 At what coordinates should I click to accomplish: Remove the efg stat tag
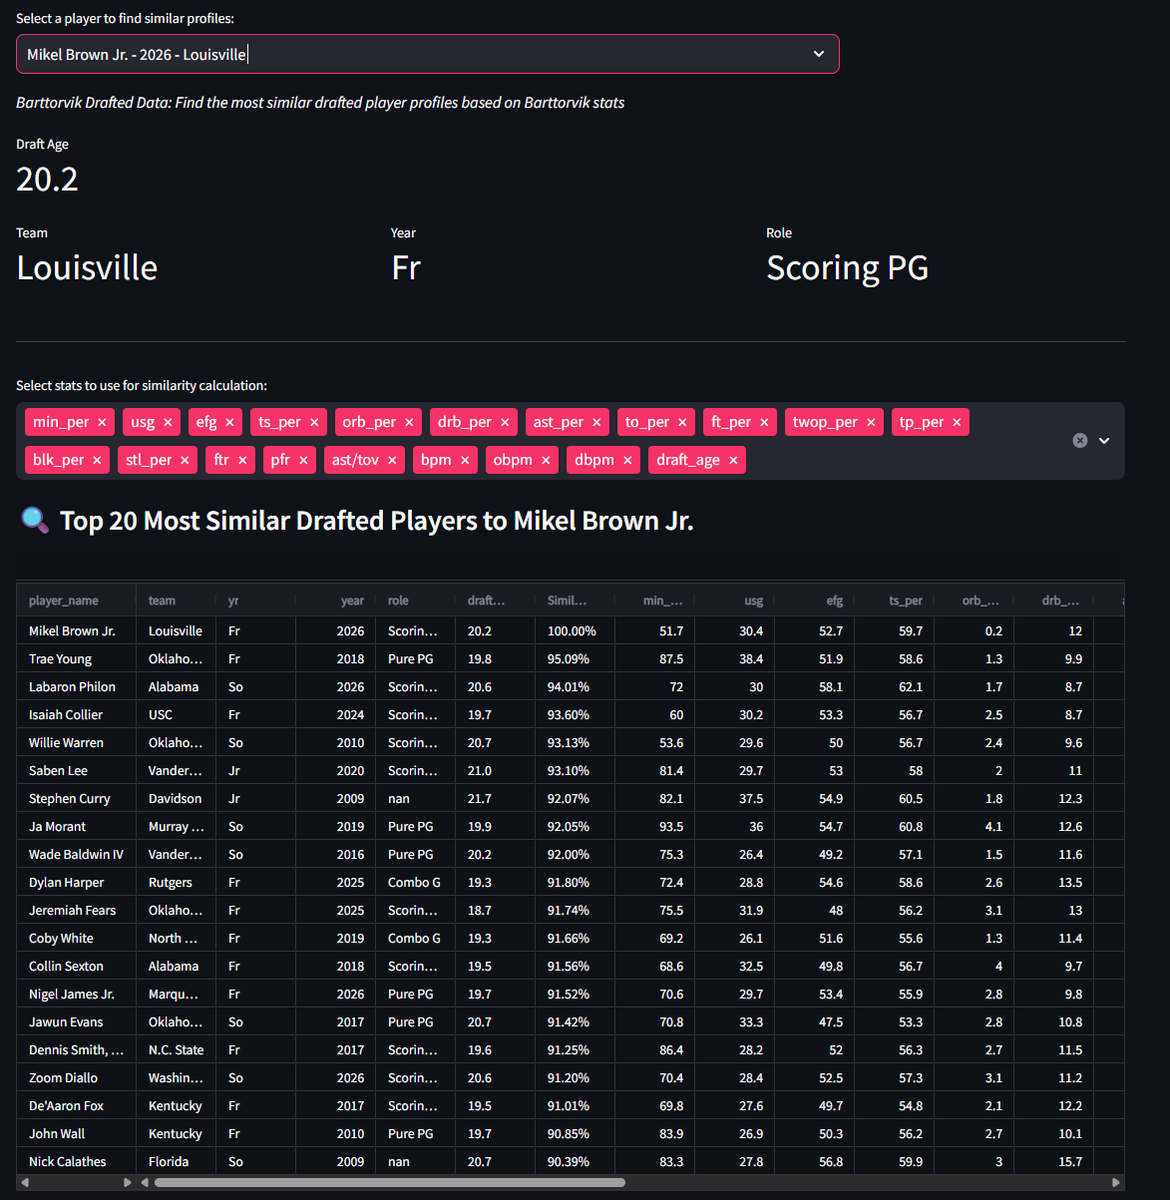(x=230, y=423)
